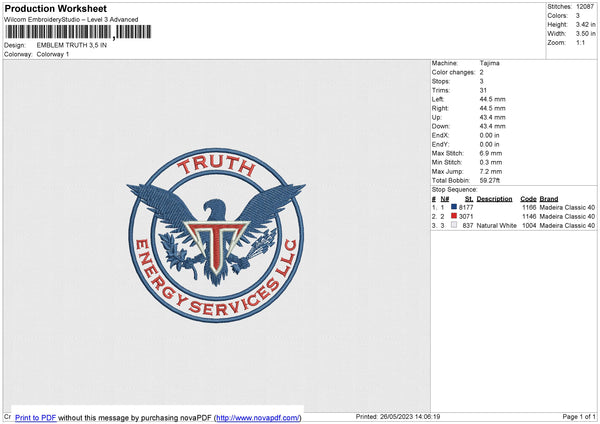Click the 'Color changes:' value 2

click(481, 72)
